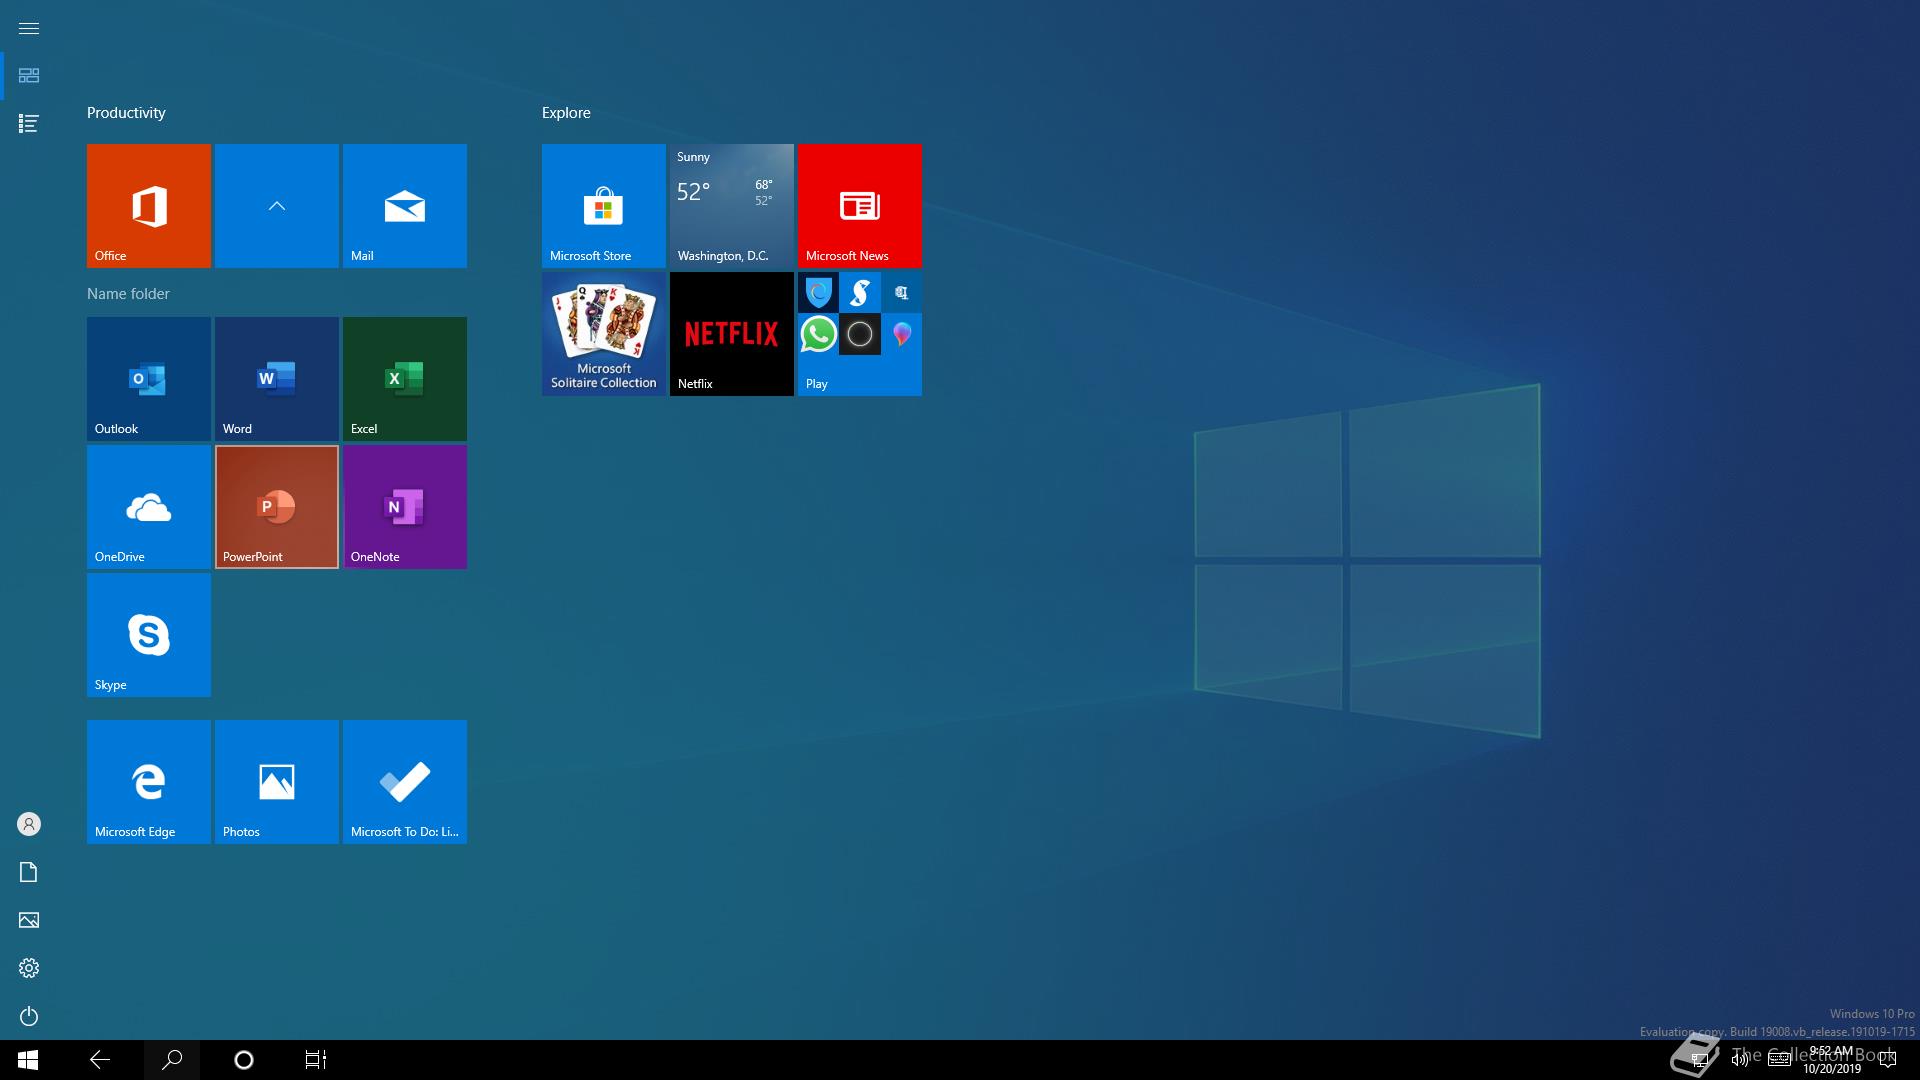Open the OneNote tile
The width and height of the screenshot is (1920, 1080).
pyautogui.click(x=405, y=507)
